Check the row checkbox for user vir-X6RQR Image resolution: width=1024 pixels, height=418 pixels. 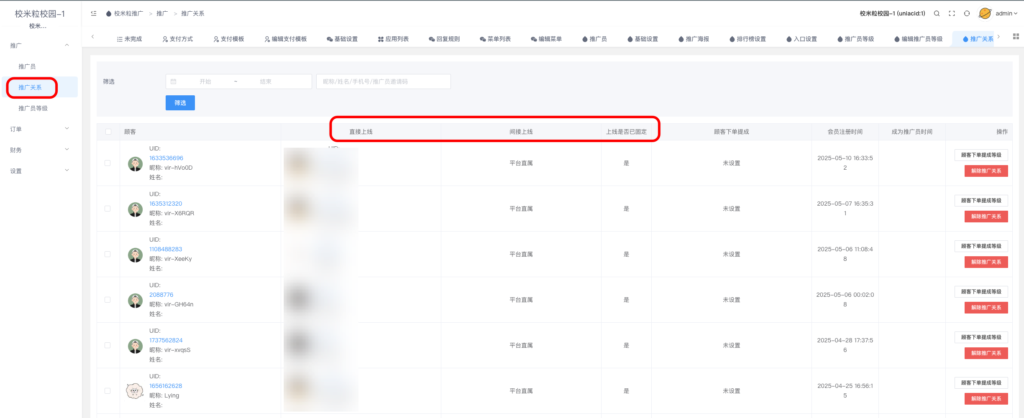coord(108,209)
